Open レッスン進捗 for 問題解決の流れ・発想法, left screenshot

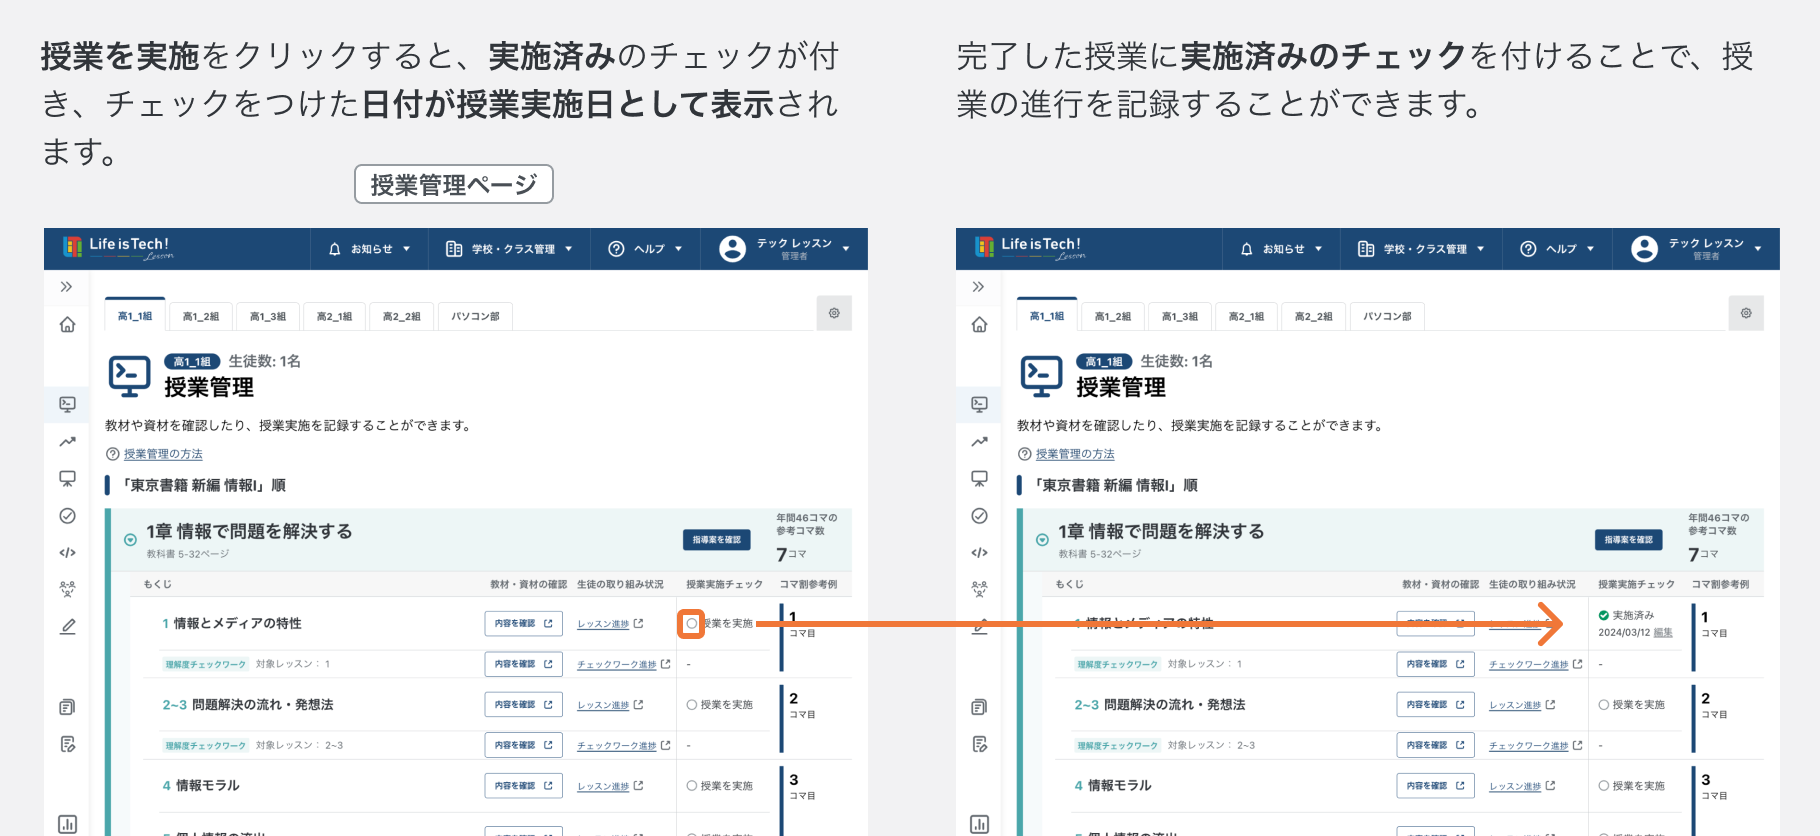[610, 705]
